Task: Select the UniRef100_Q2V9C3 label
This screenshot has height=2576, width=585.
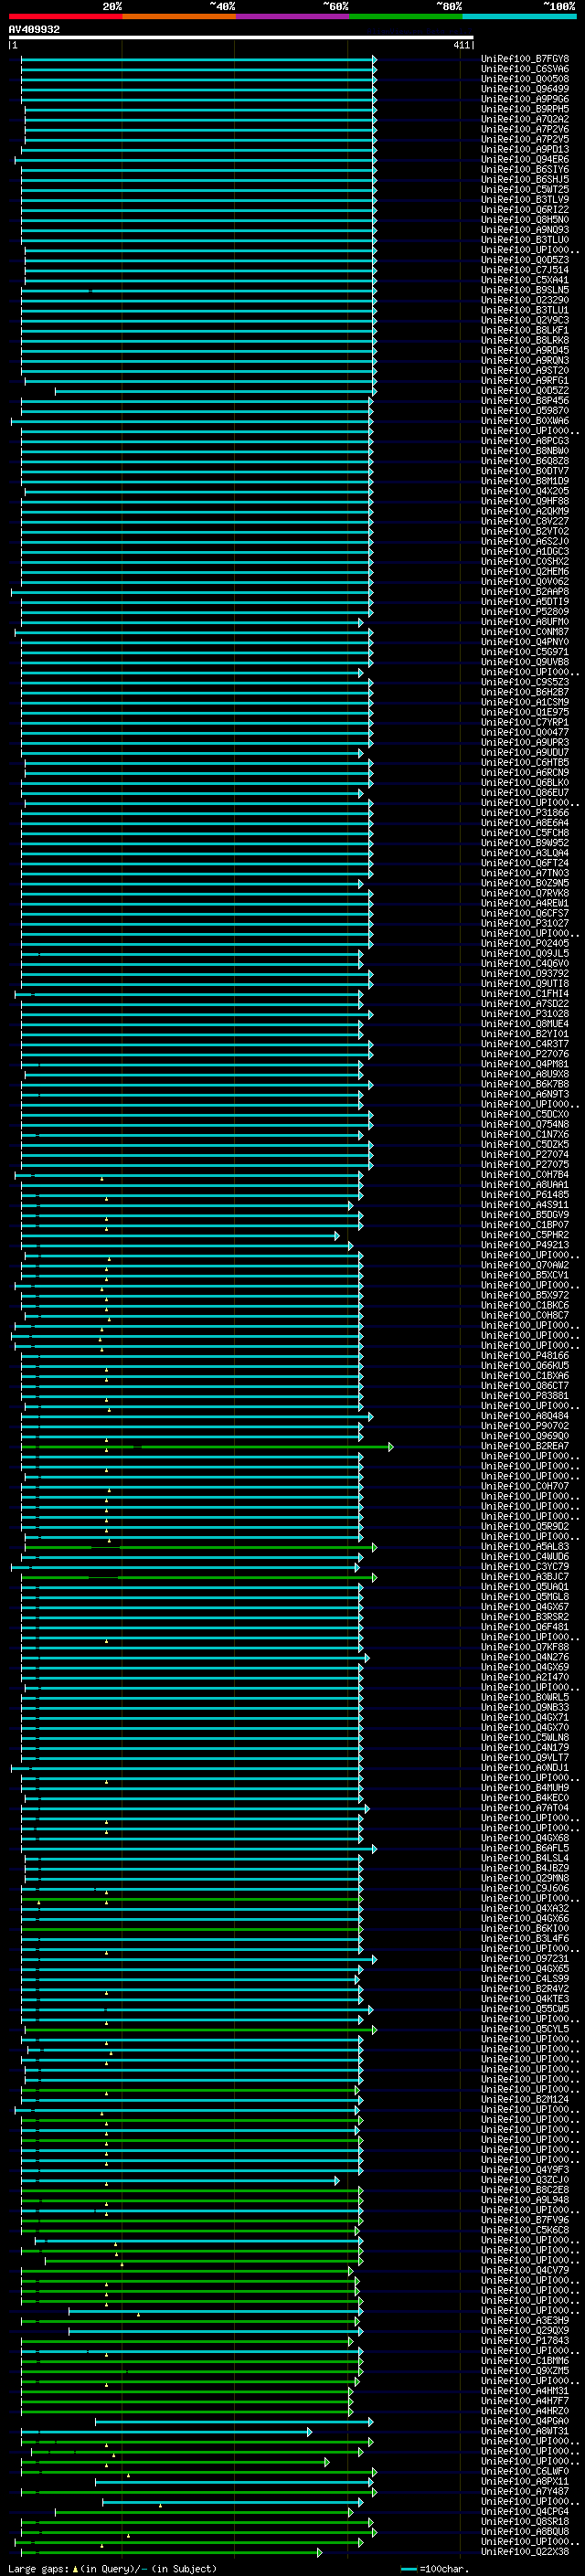Action: (x=525, y=320)
